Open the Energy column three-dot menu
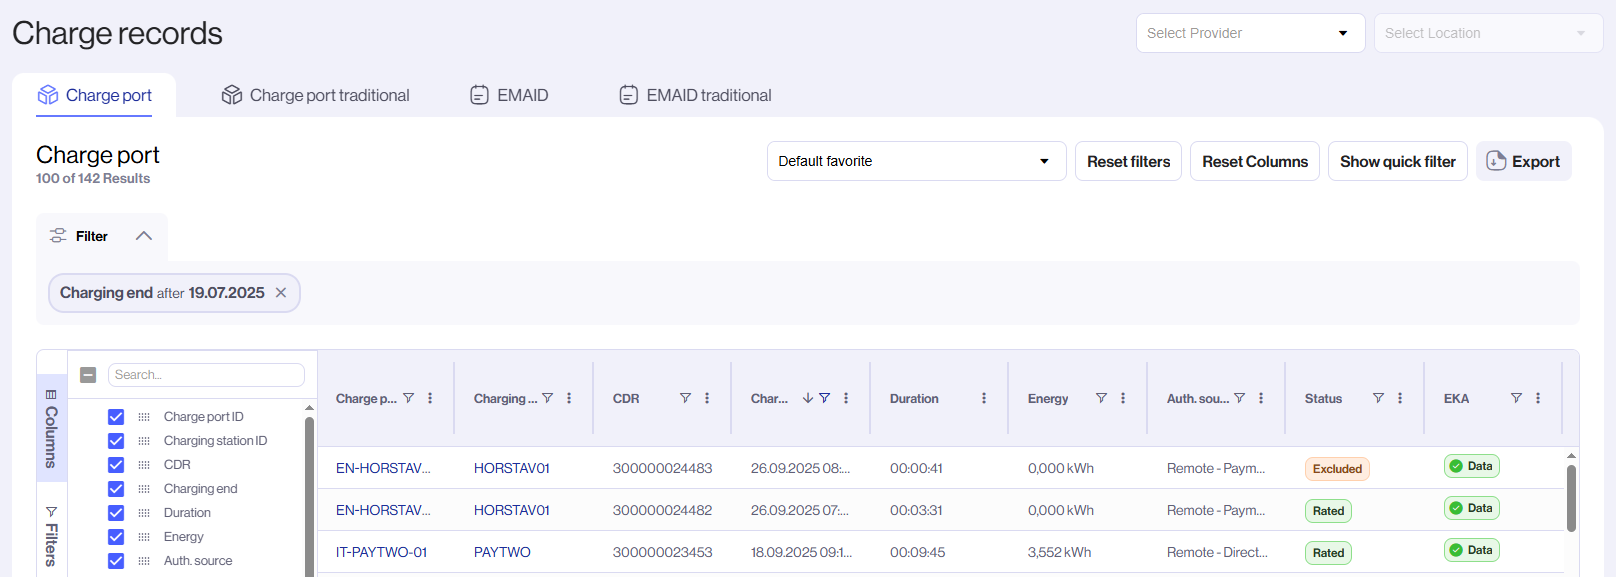Screen dimensions: 1616x577 1123,398
